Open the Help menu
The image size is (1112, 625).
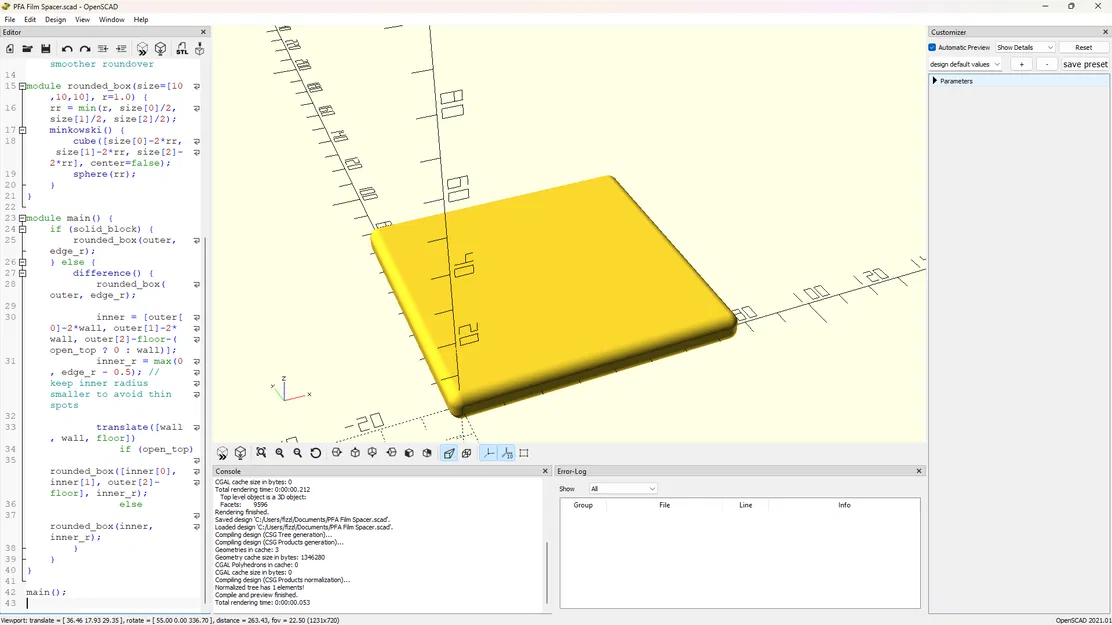[x=141, y=20]
